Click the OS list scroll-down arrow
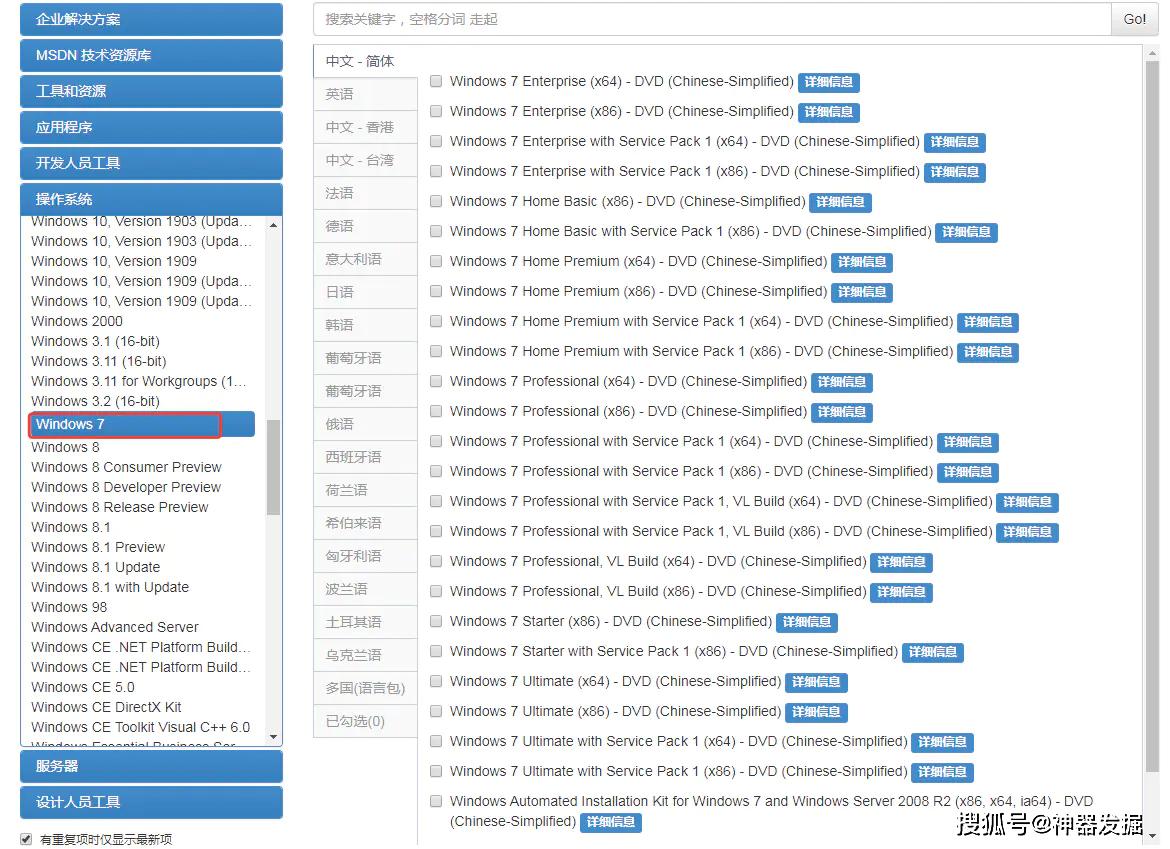1170x849 pixels. tap(274, 737)
